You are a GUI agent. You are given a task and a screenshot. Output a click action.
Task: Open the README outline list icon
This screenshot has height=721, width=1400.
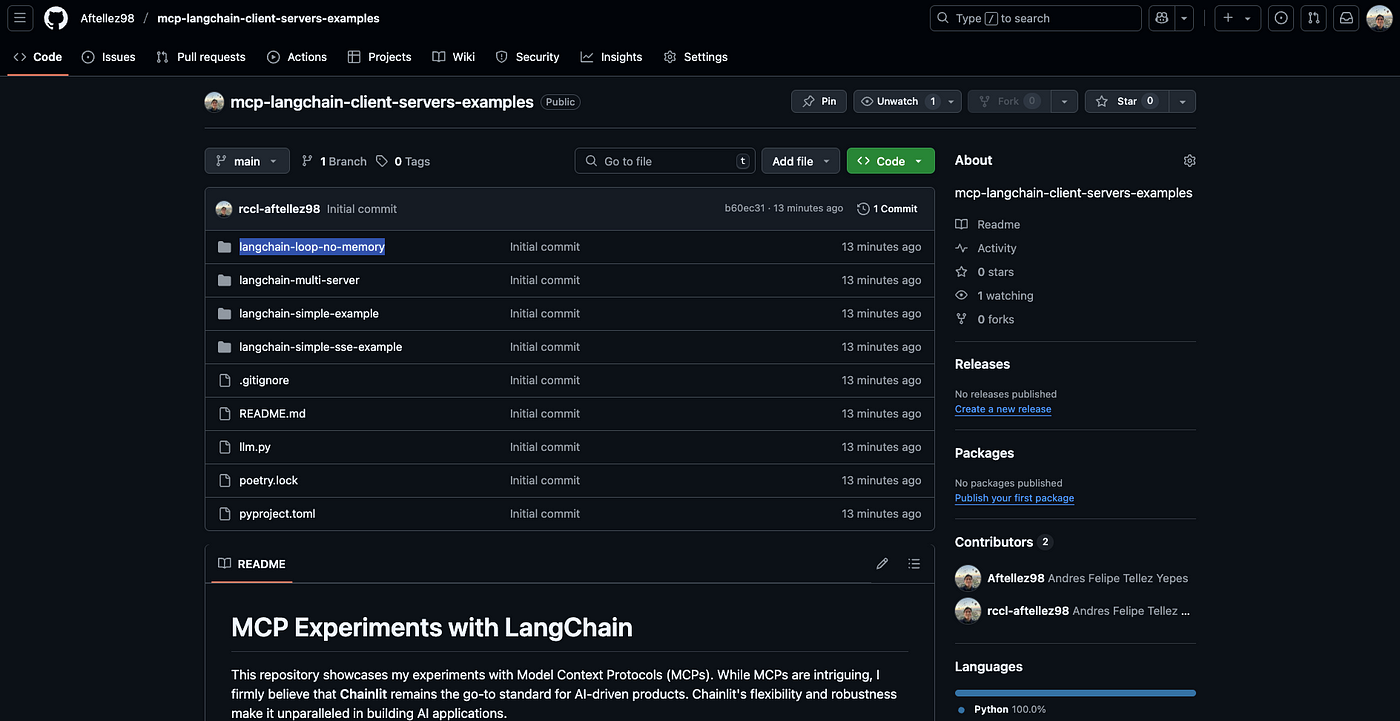pyautogui.click(x=914, y=564)
